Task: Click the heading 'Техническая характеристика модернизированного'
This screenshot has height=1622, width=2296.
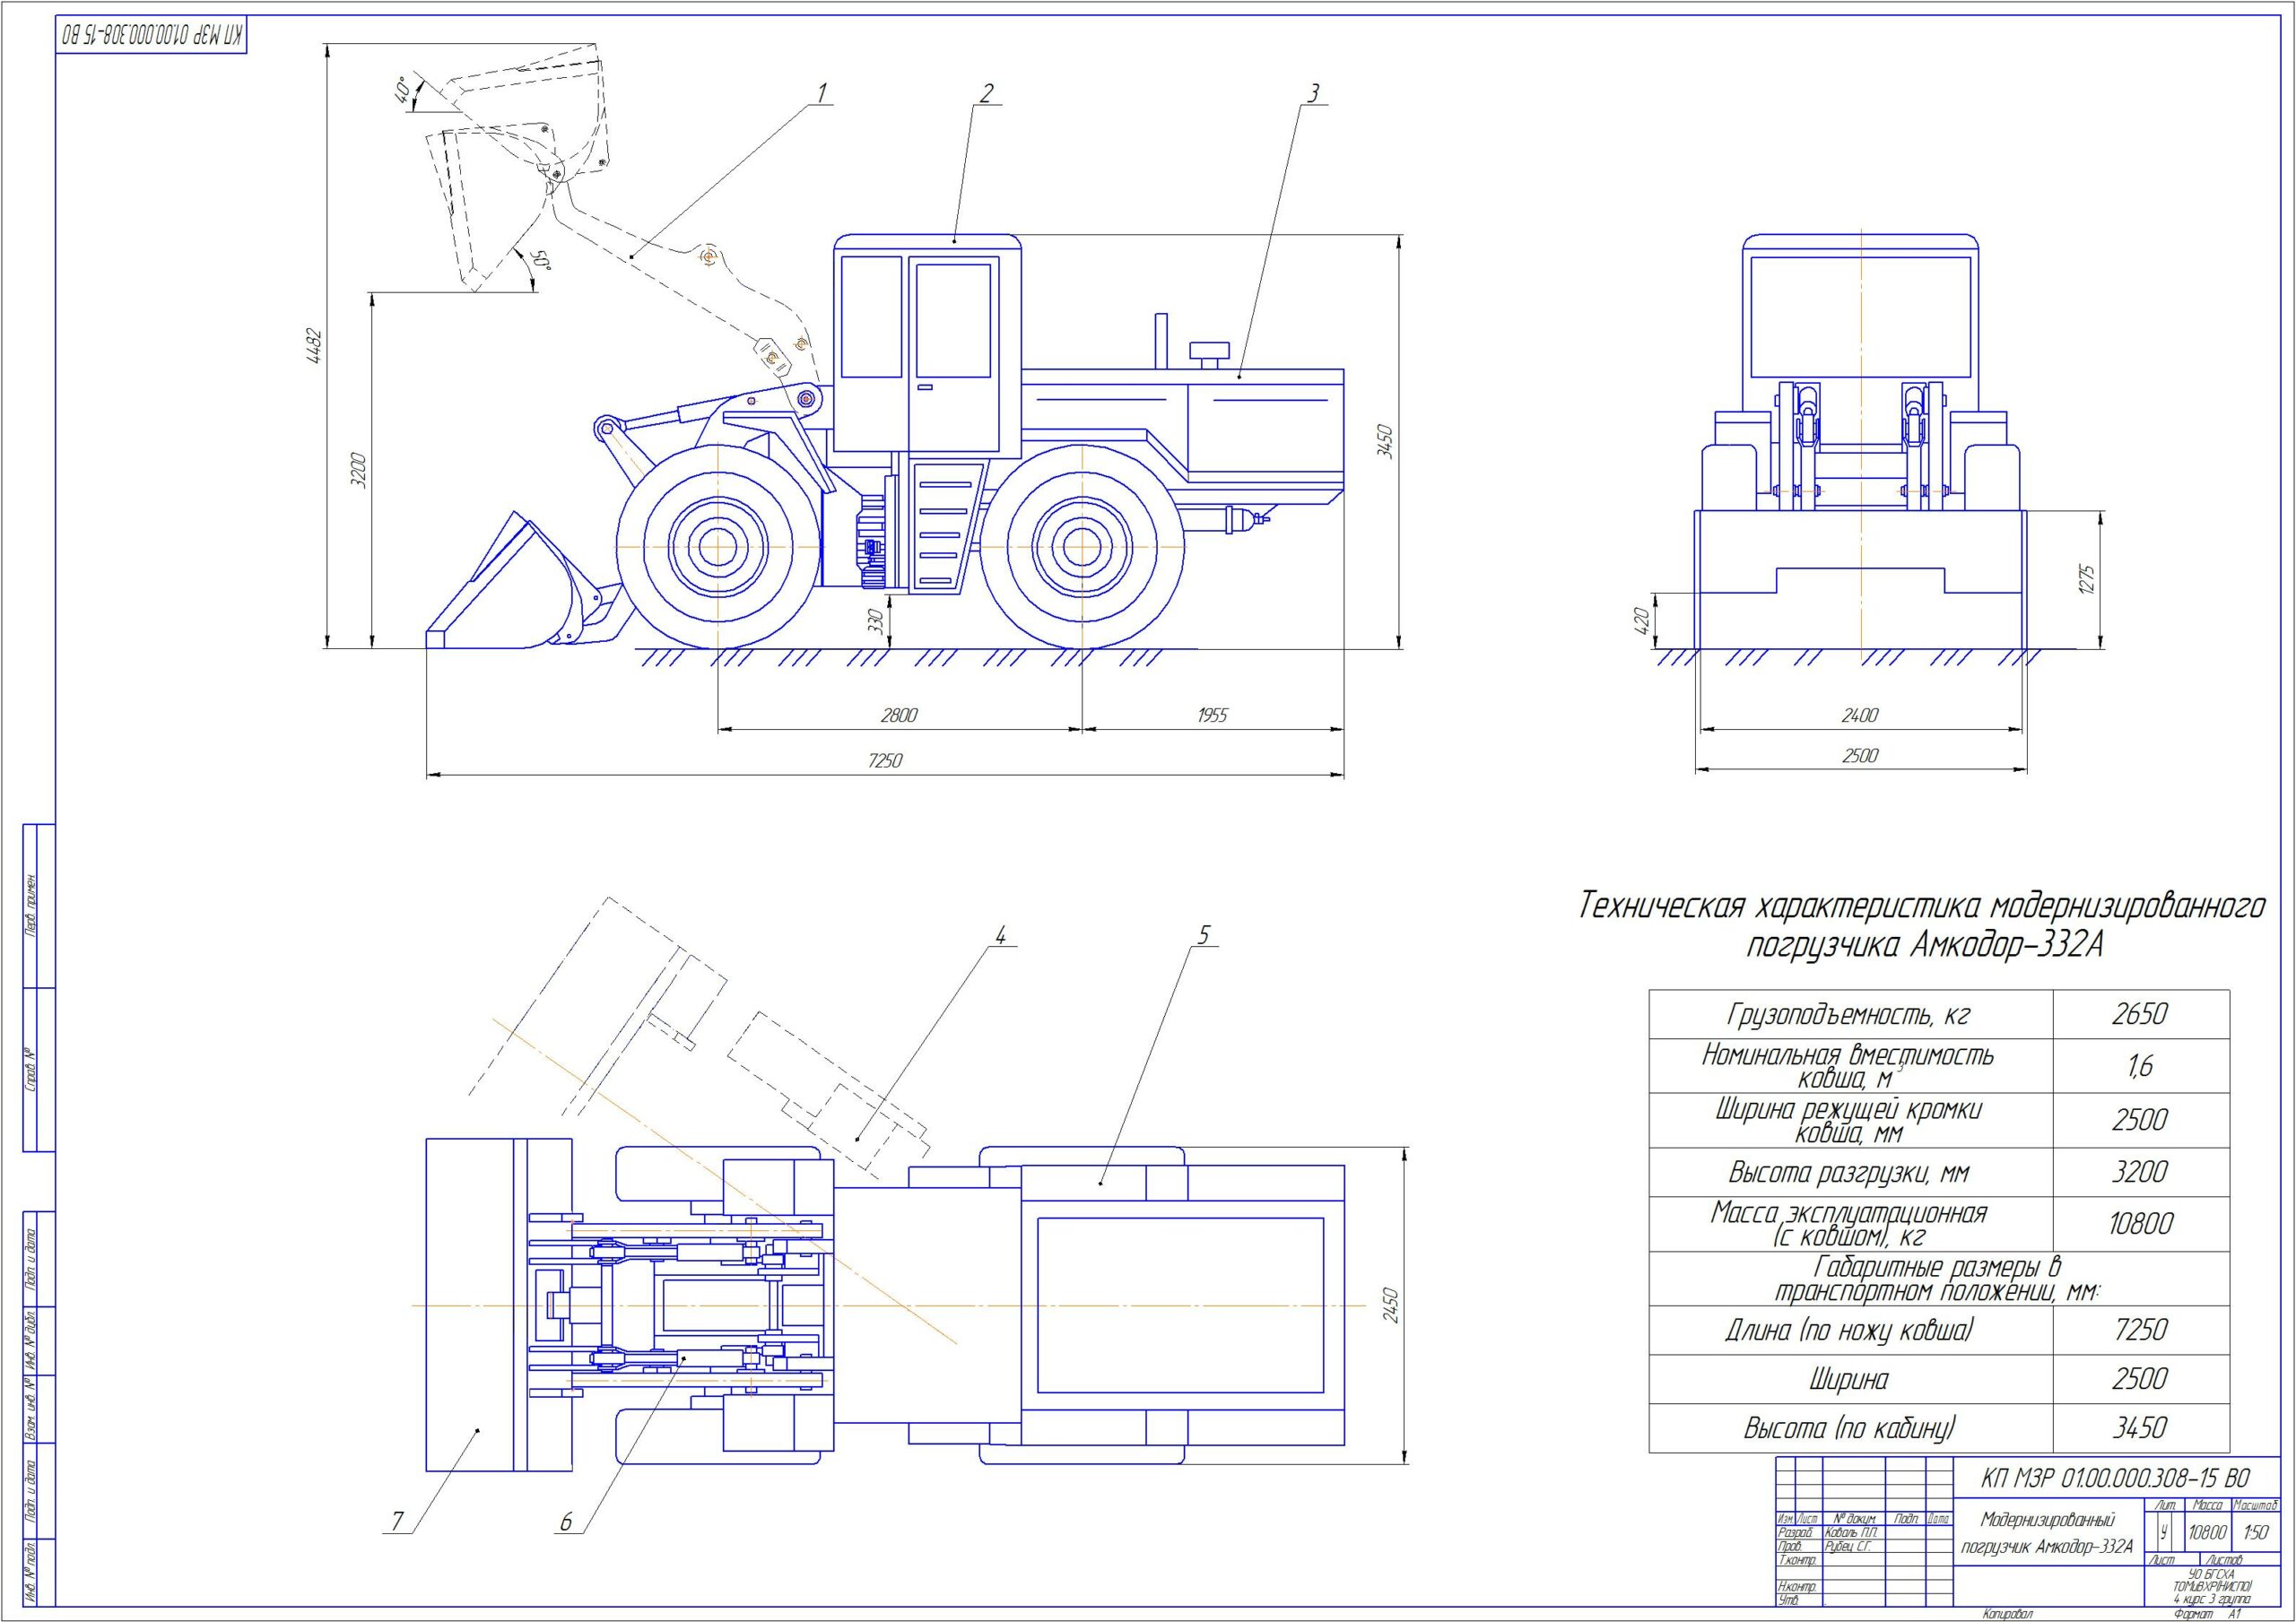Action: point(1924,906)
